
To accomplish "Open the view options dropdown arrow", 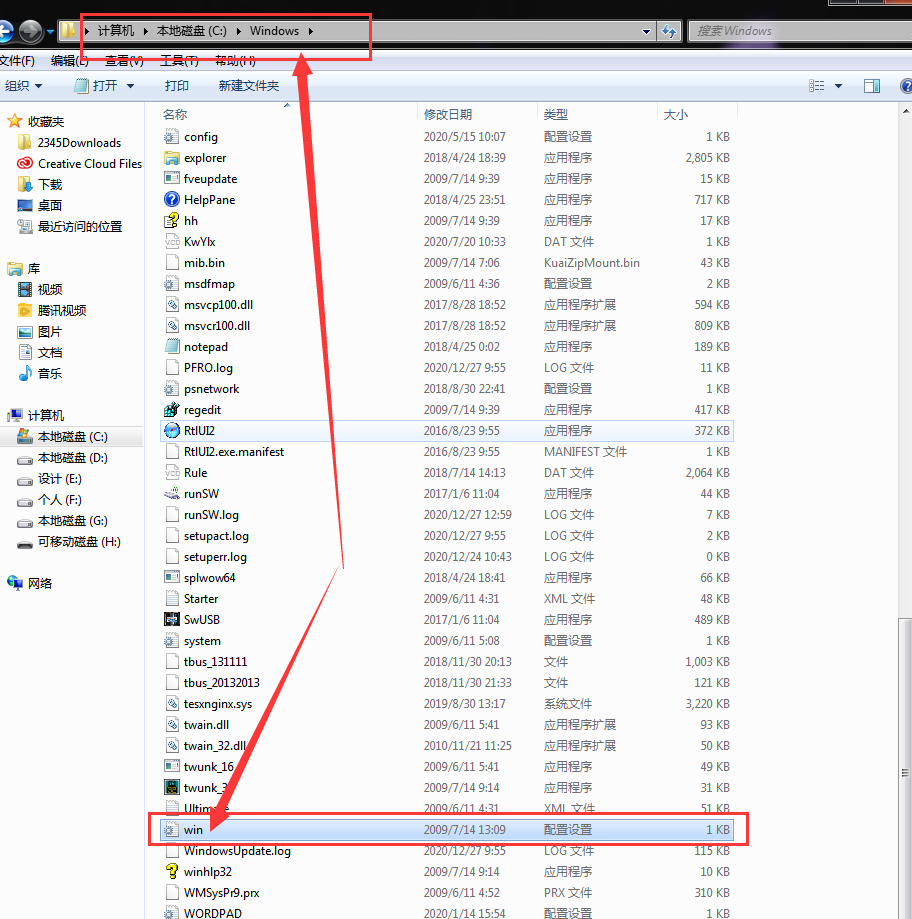I will (838, 86).
